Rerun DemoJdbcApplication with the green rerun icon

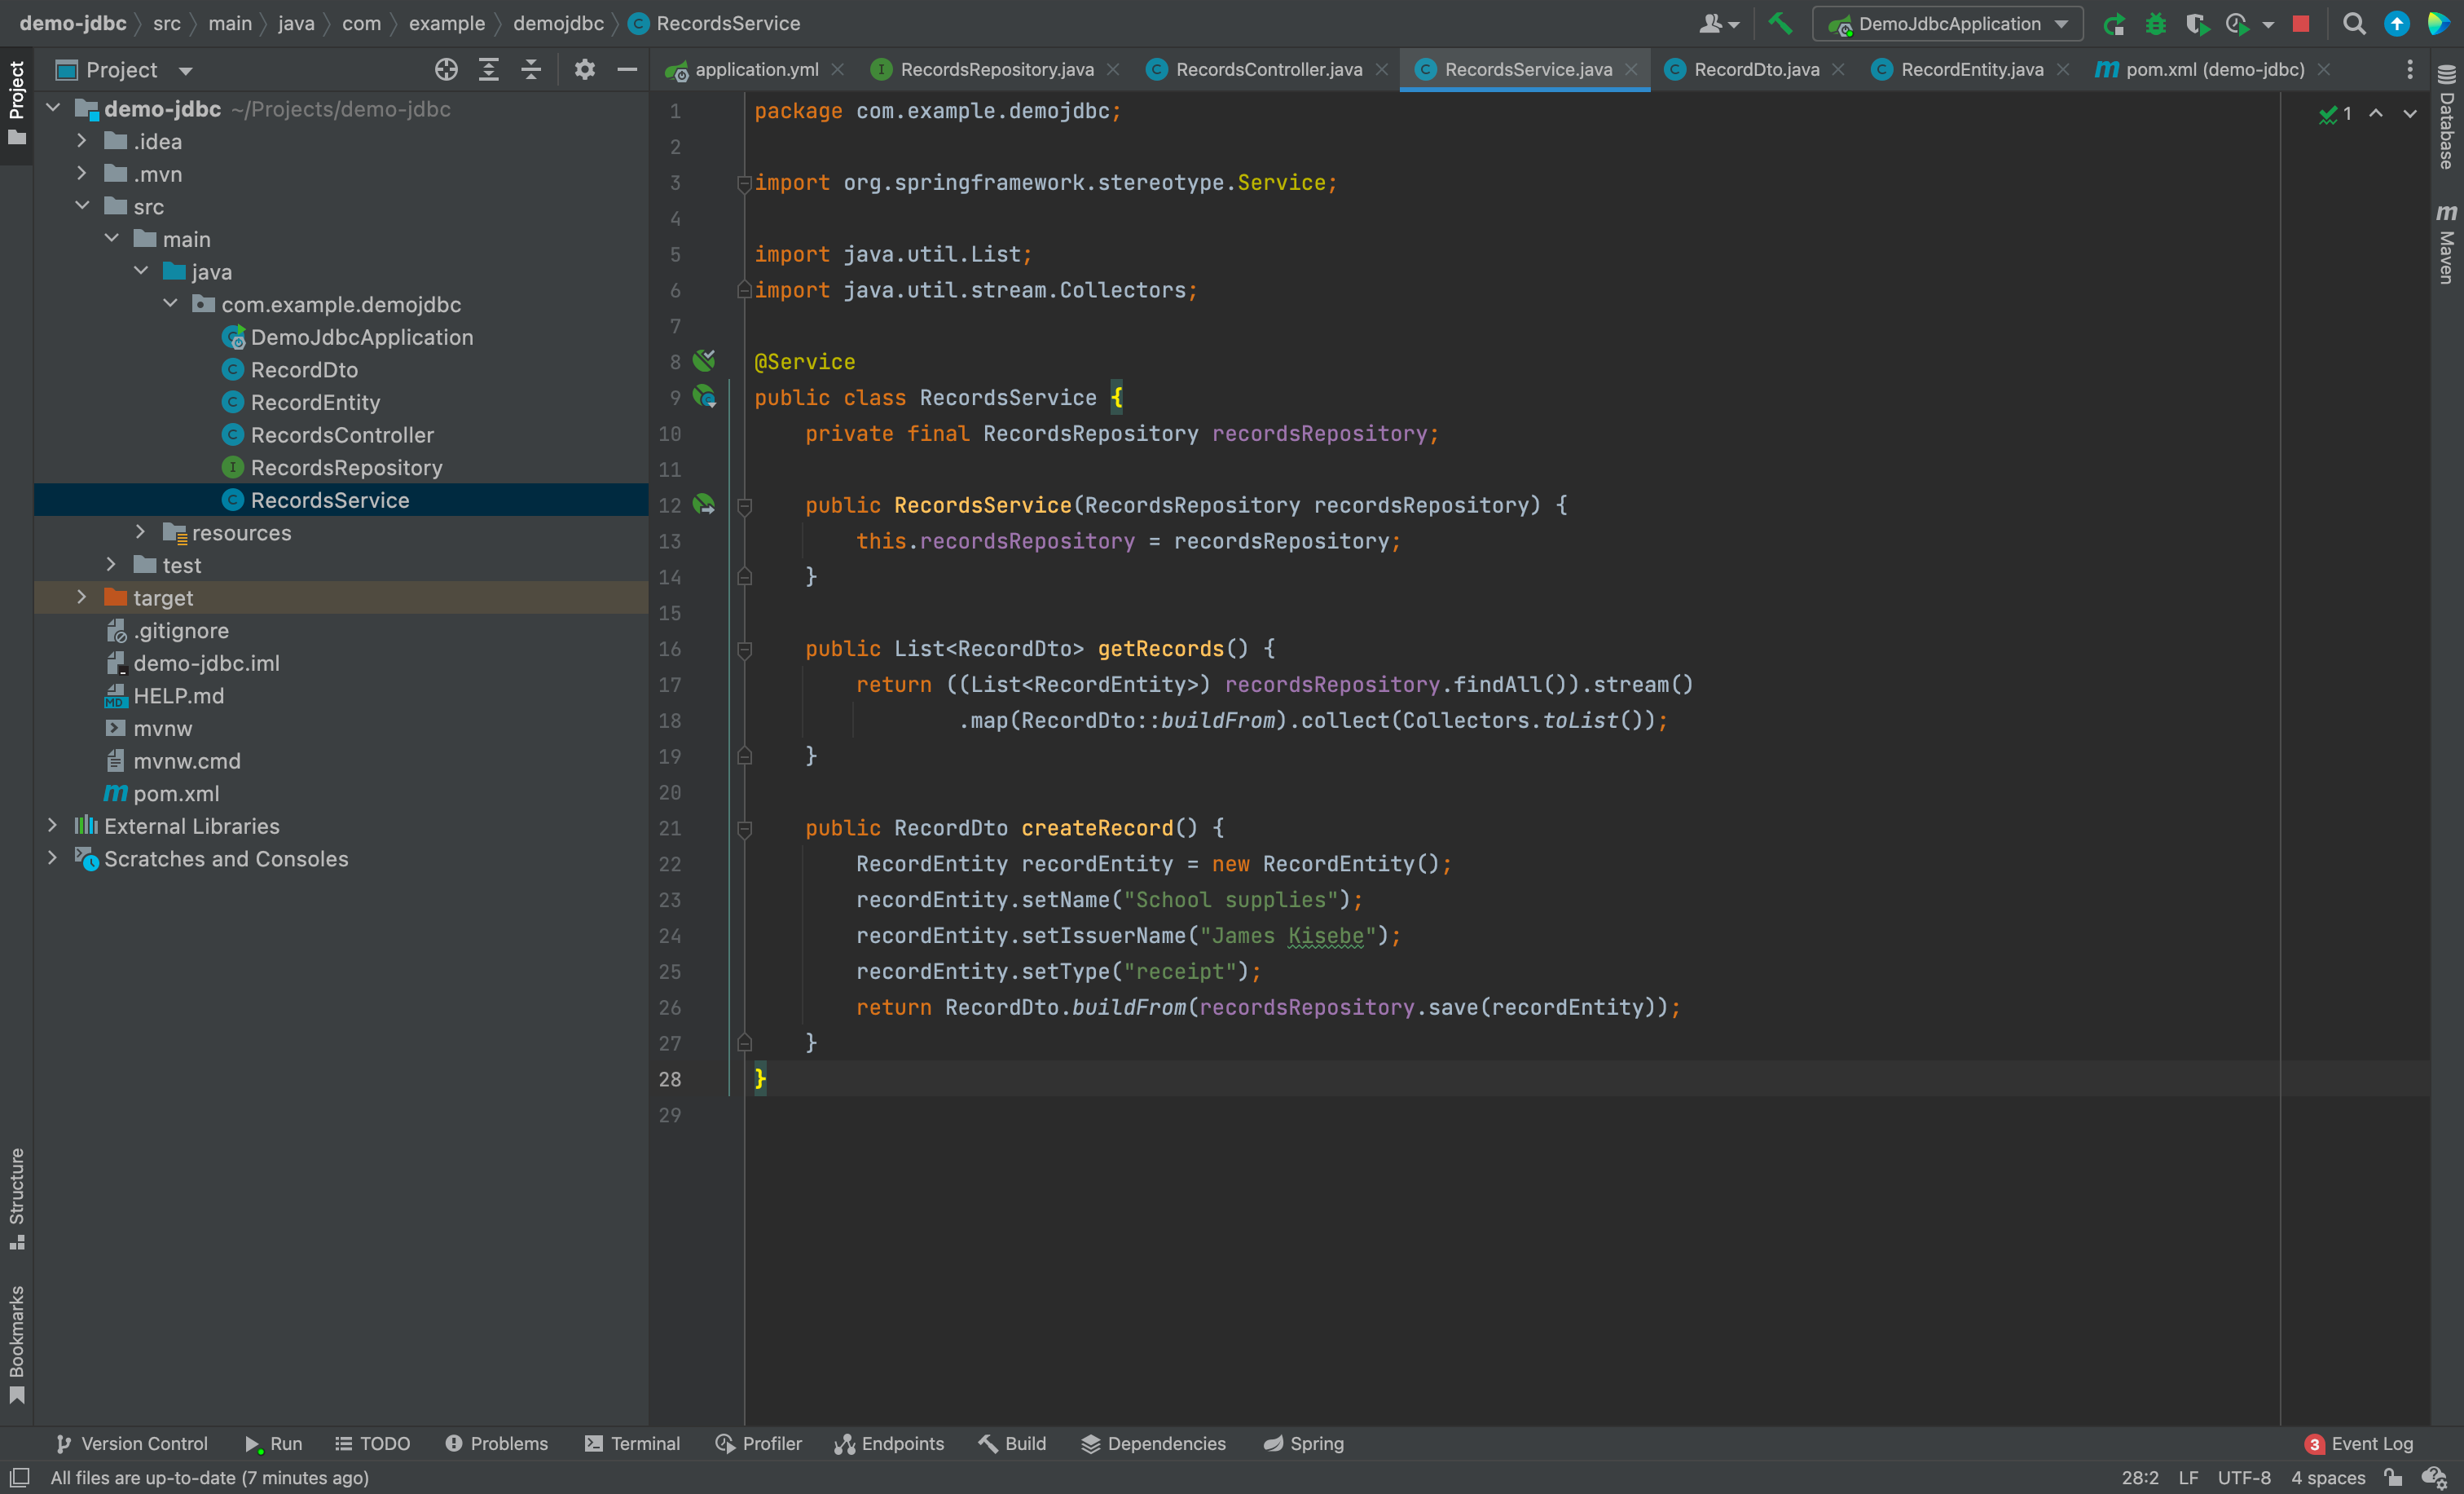pyautogui.click(x=2113, y=24)
